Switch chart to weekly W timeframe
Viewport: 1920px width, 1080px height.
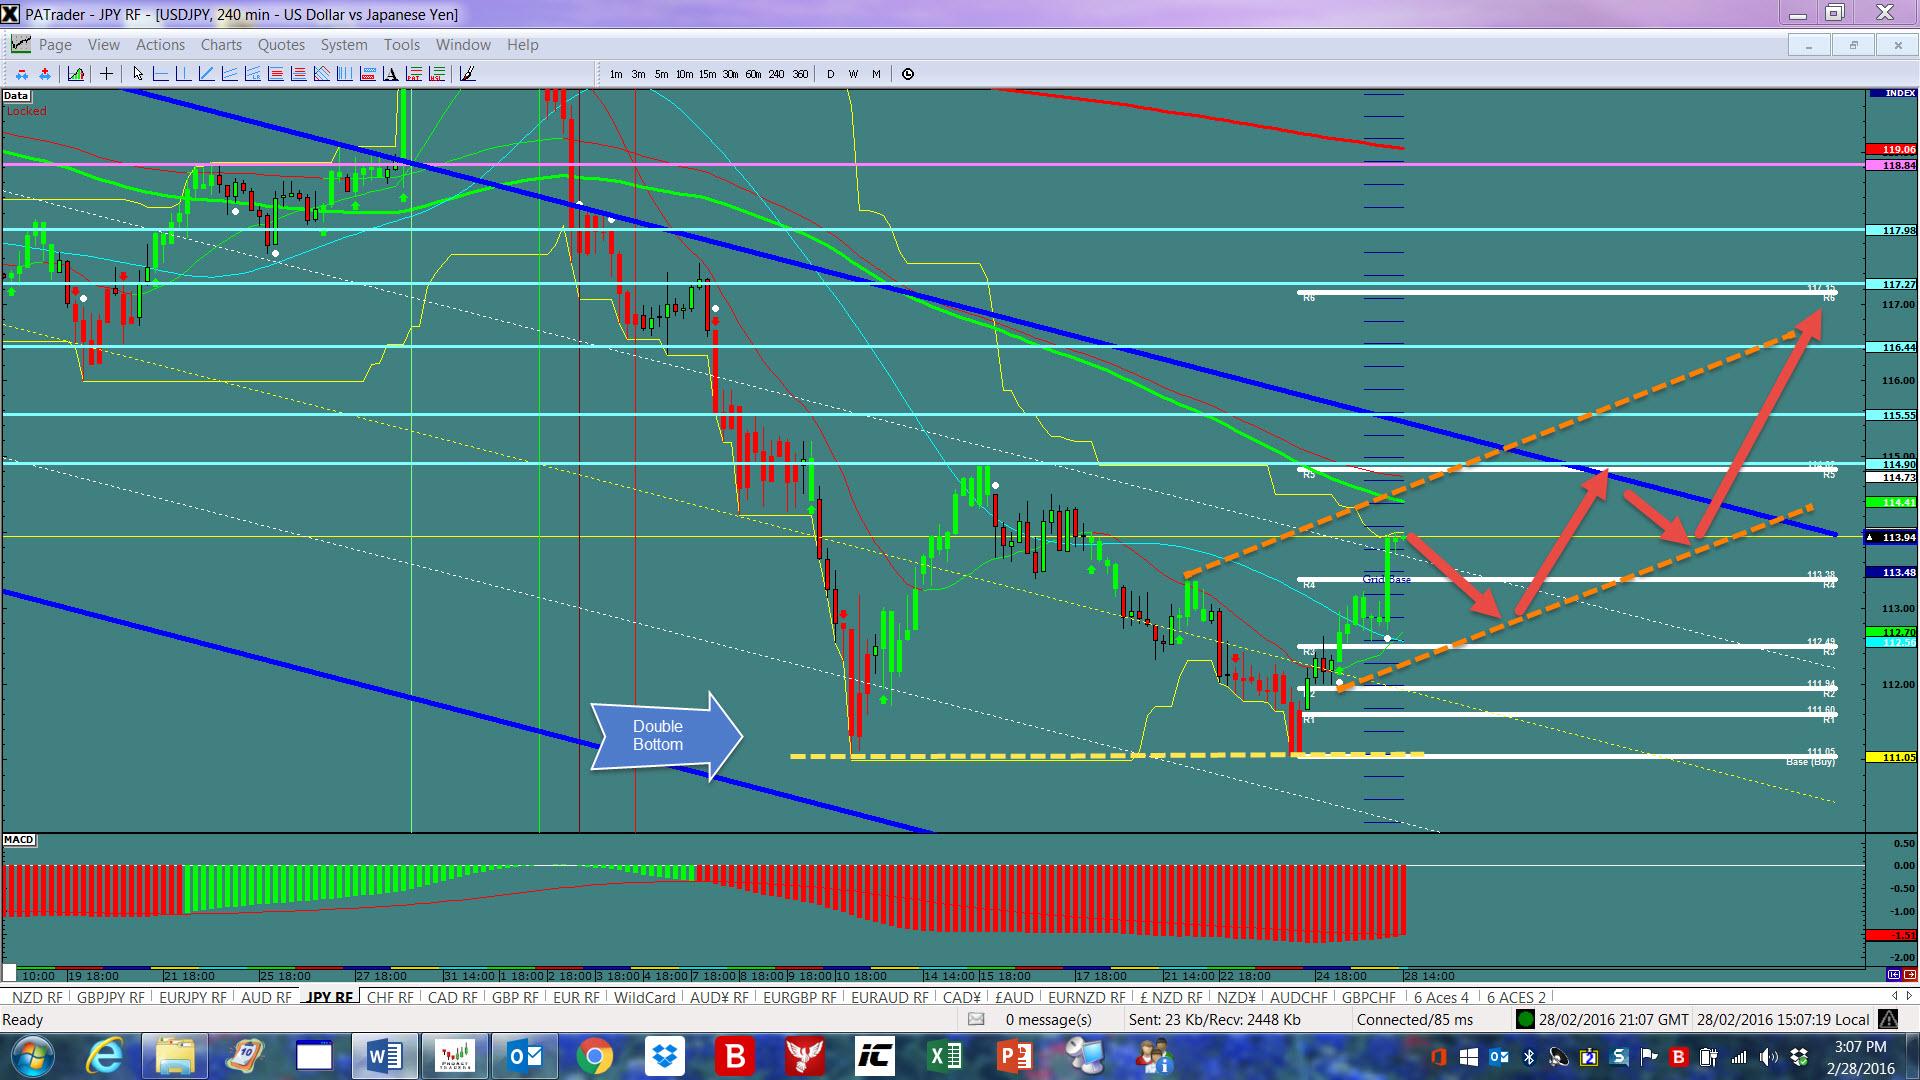tap(853, 74)
